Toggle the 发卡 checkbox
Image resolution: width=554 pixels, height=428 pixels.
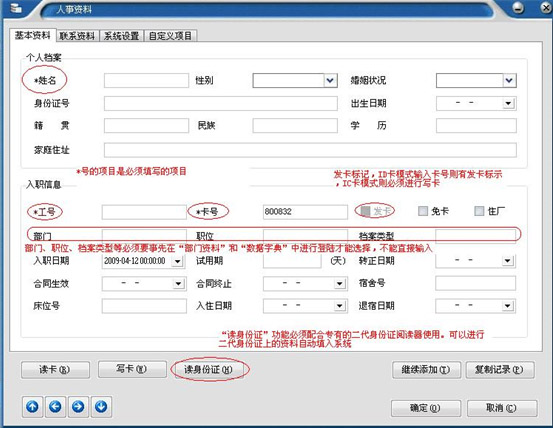coord(365,211)
